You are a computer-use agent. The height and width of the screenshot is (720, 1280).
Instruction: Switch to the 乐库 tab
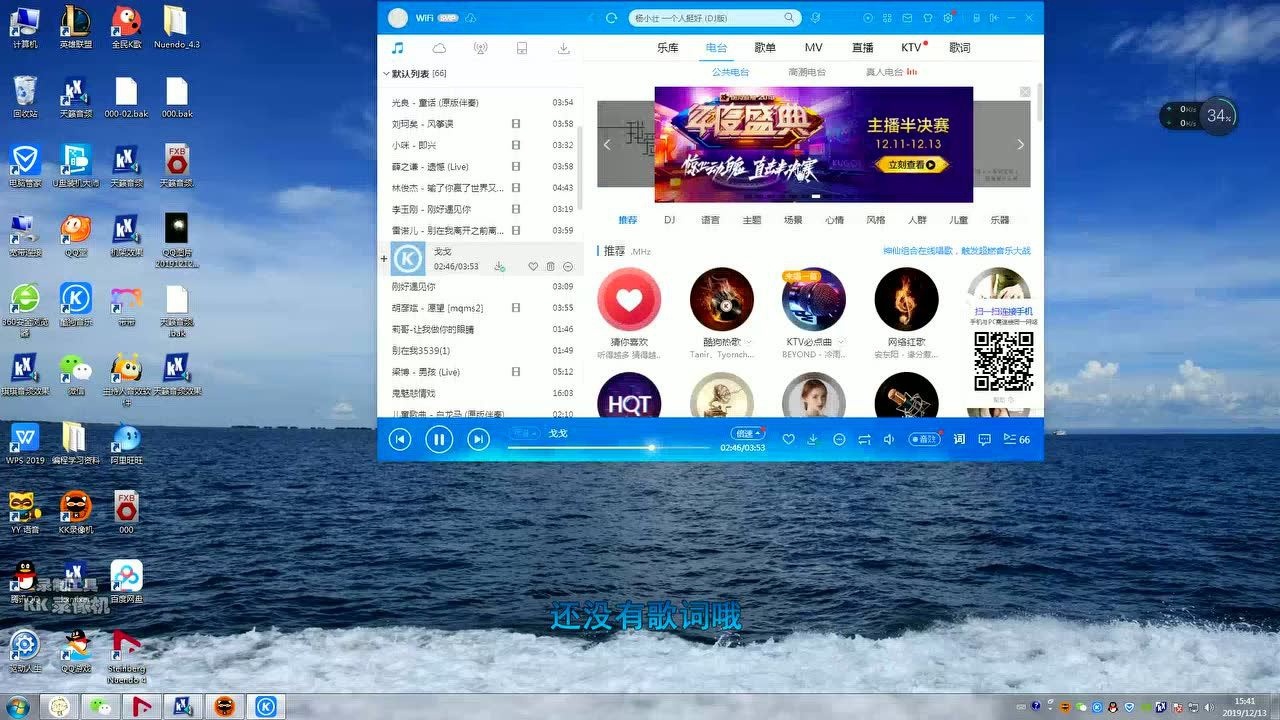point(666,47)
